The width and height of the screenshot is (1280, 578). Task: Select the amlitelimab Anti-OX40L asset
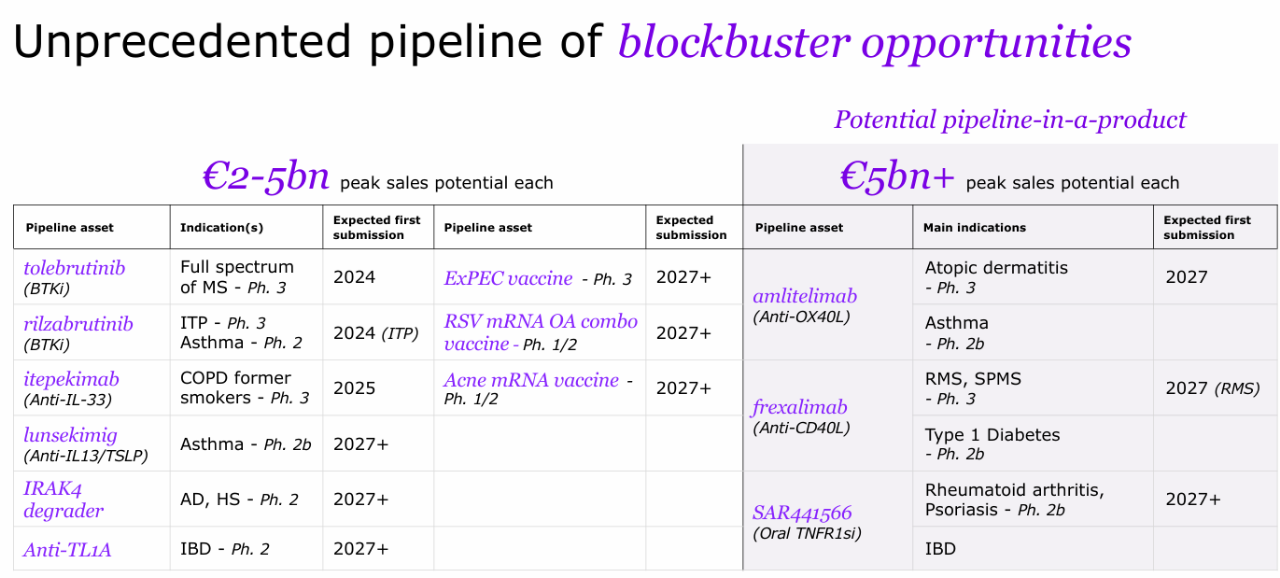click(x=804, y=305)
